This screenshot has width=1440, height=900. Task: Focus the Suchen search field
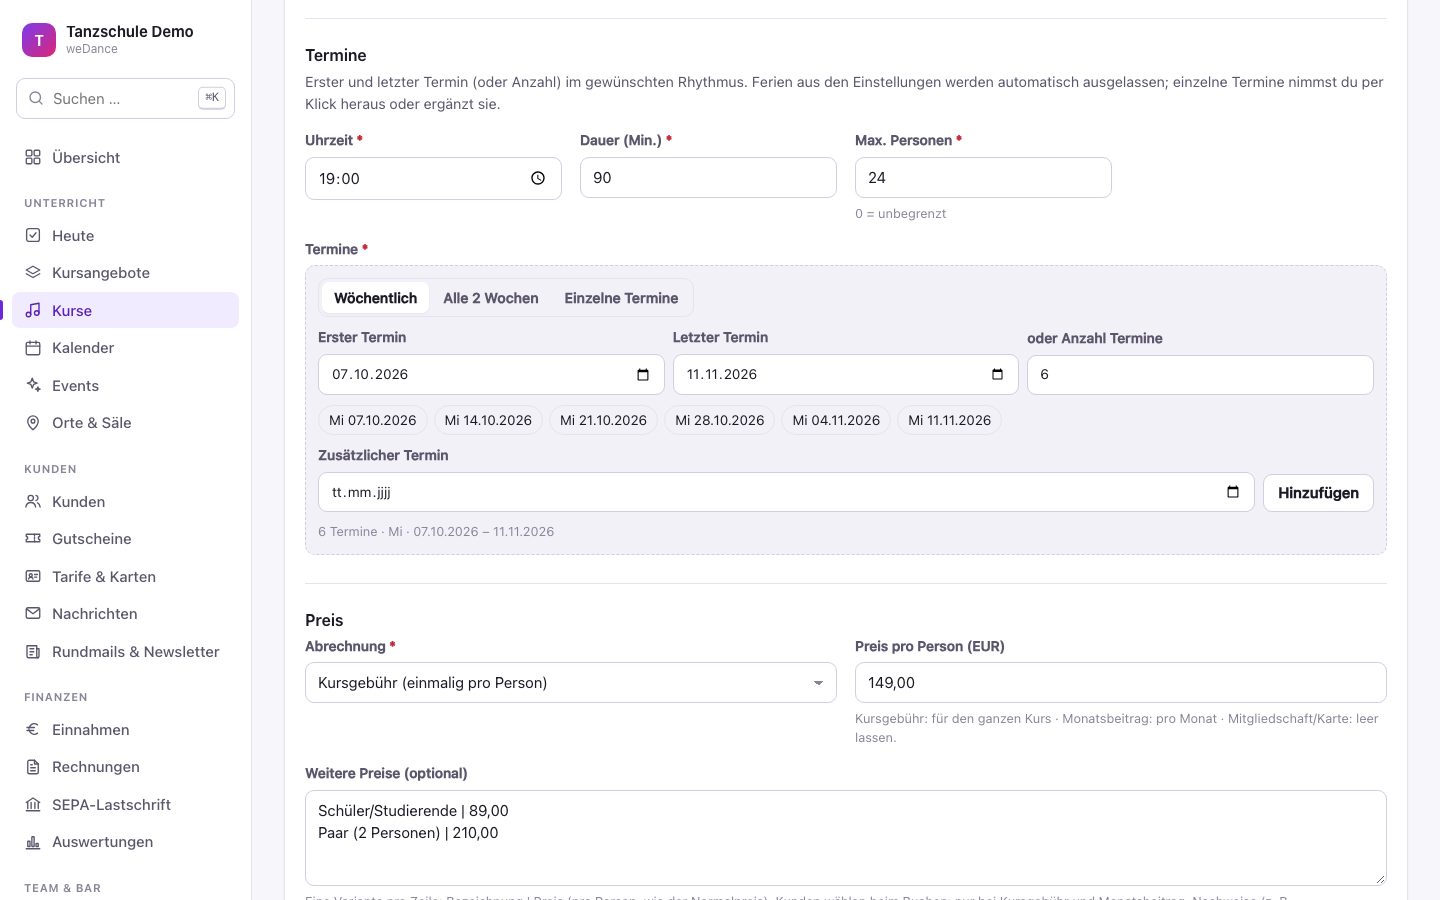tap(125, 98)
